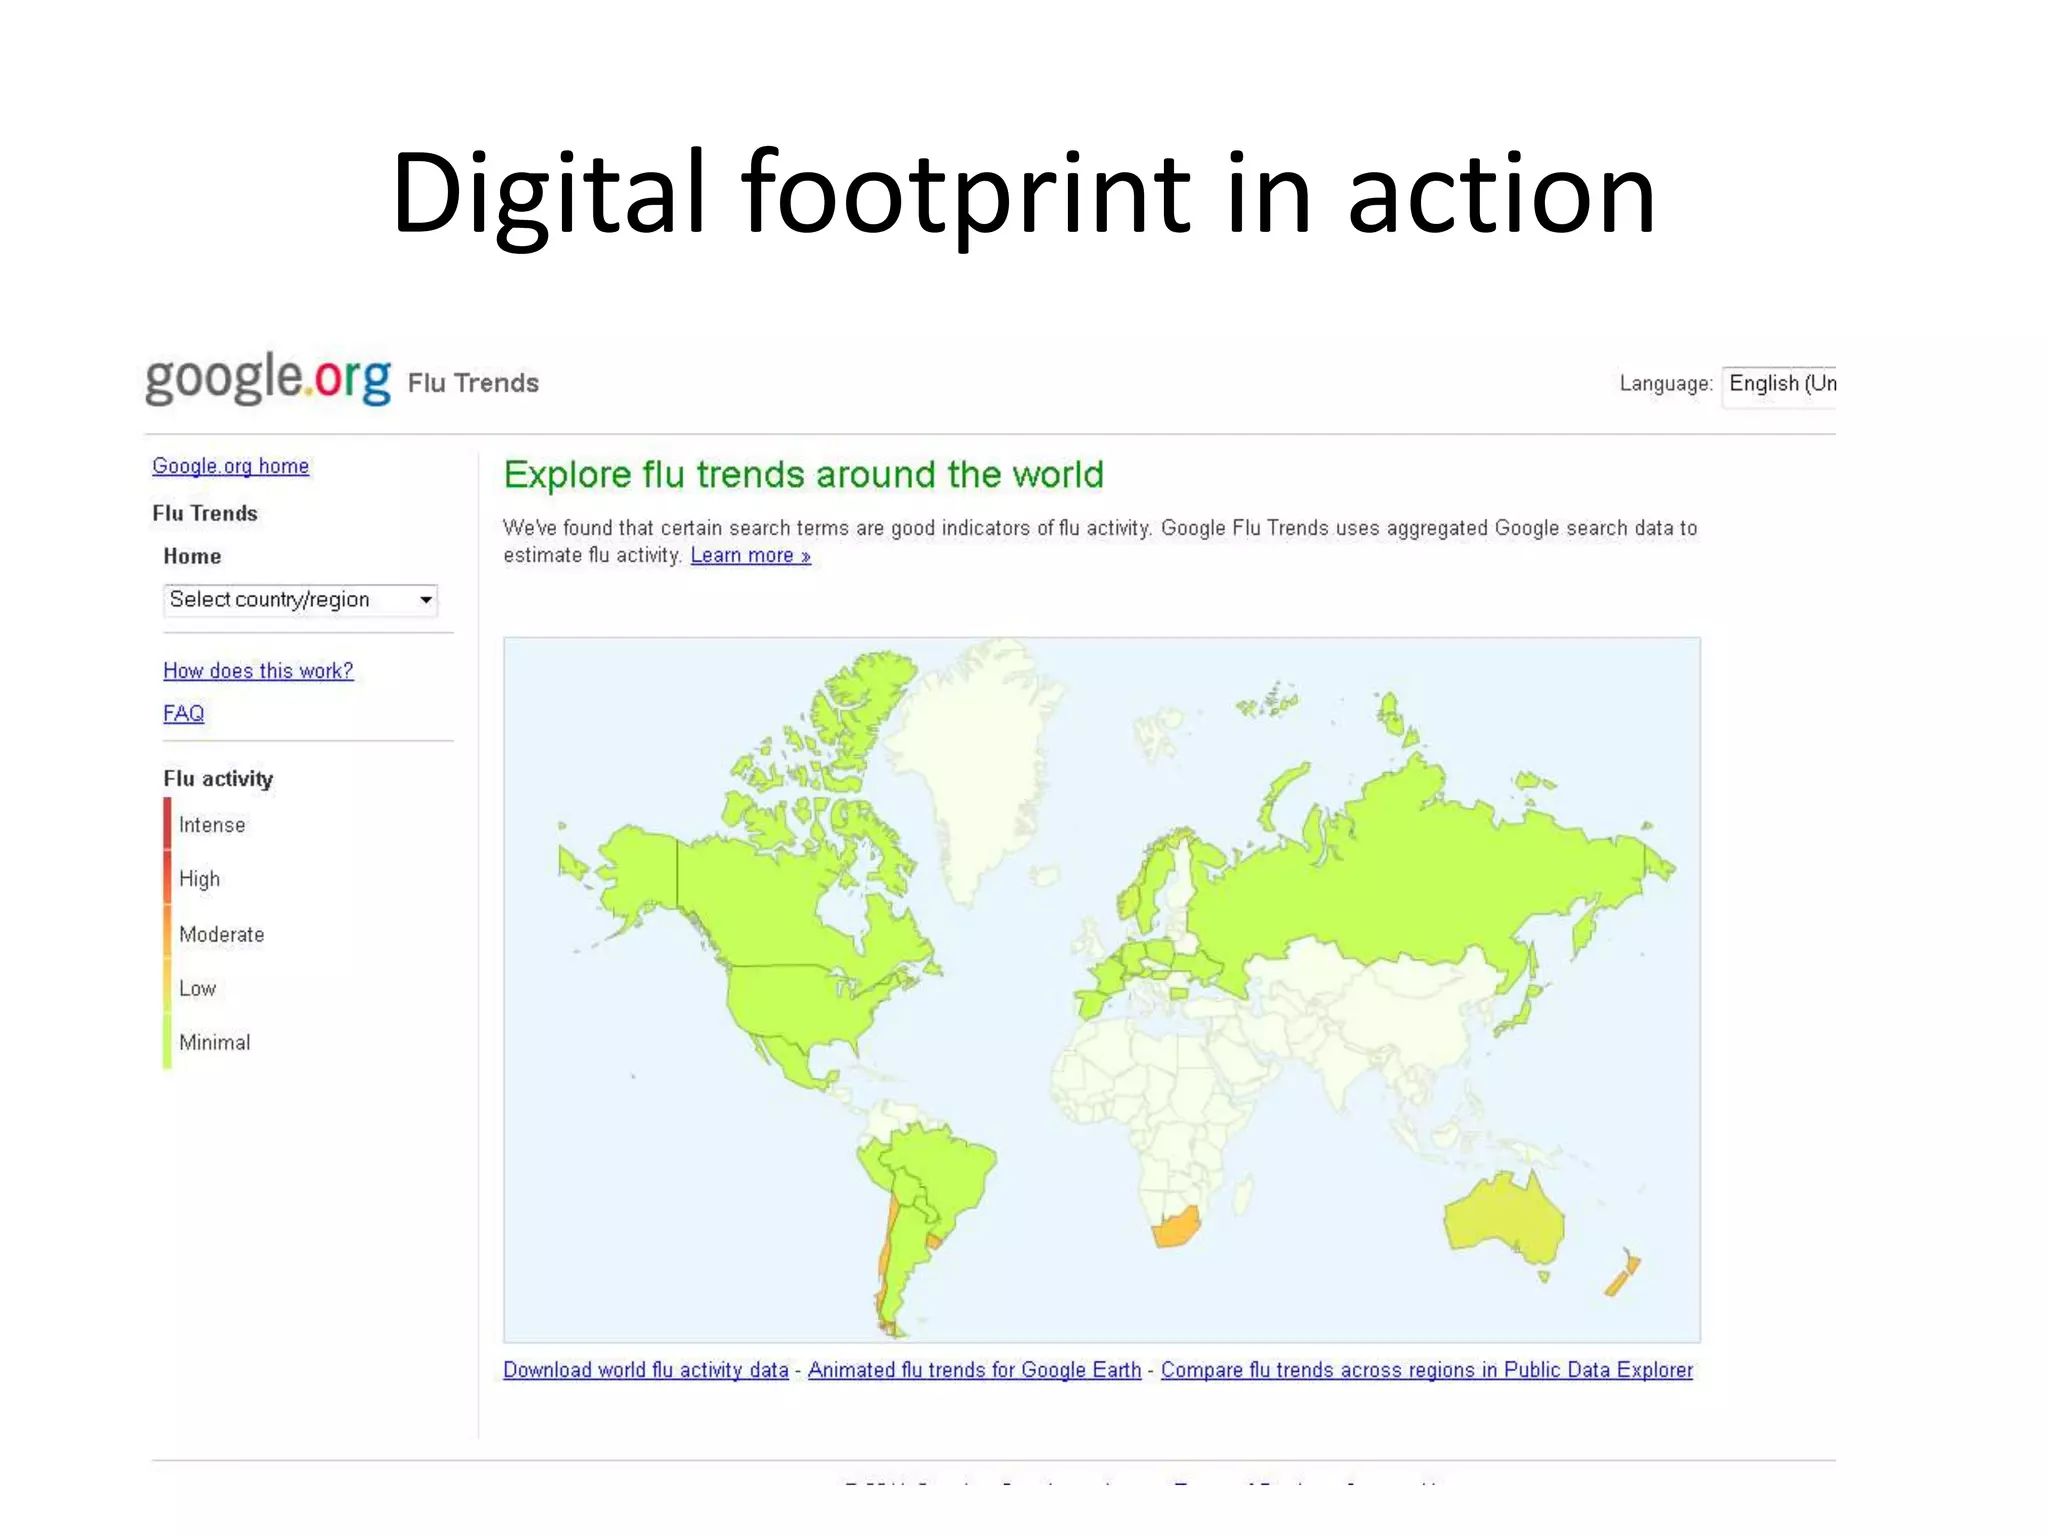Screen dimensions: 2048x1536
Task: Click the Minimal legend label
Action: pos(215,1042)
